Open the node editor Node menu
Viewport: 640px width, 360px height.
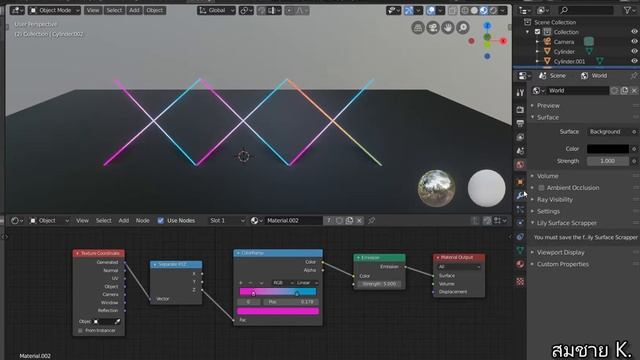point(142,221)
